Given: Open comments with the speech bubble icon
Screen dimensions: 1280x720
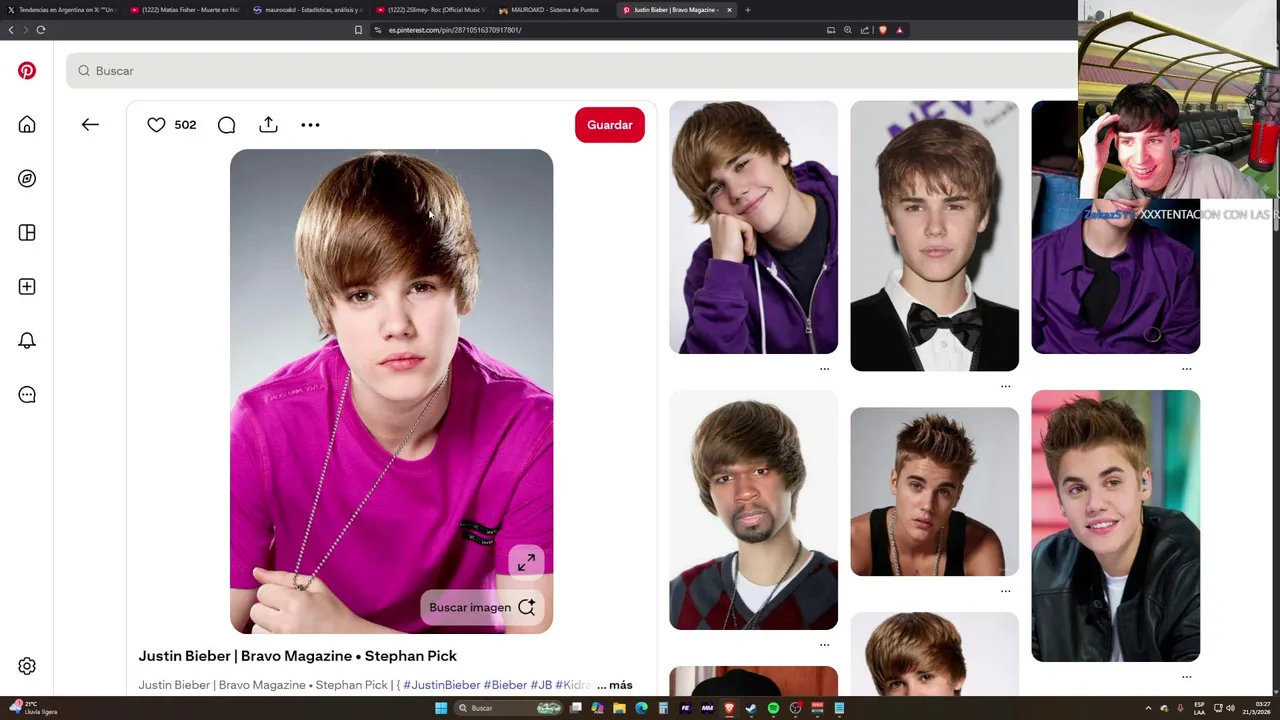Looking at the screenshot, I should point(227,125).
